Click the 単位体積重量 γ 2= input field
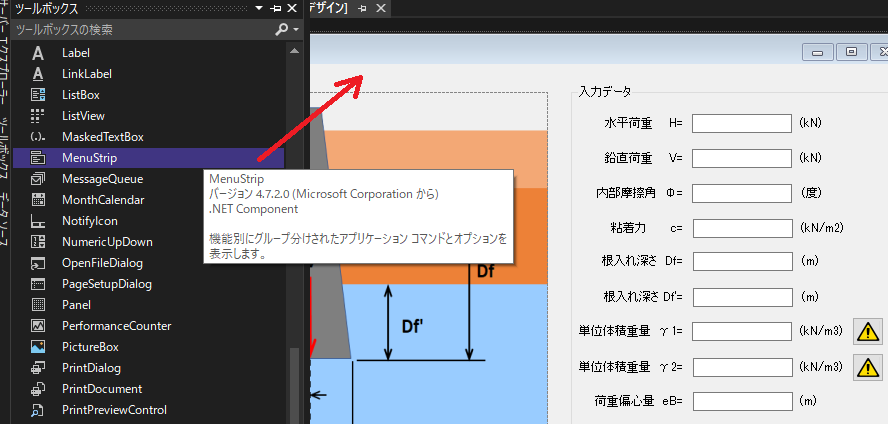The height and width of the screenshot is (424, 888). pos(742,367)
